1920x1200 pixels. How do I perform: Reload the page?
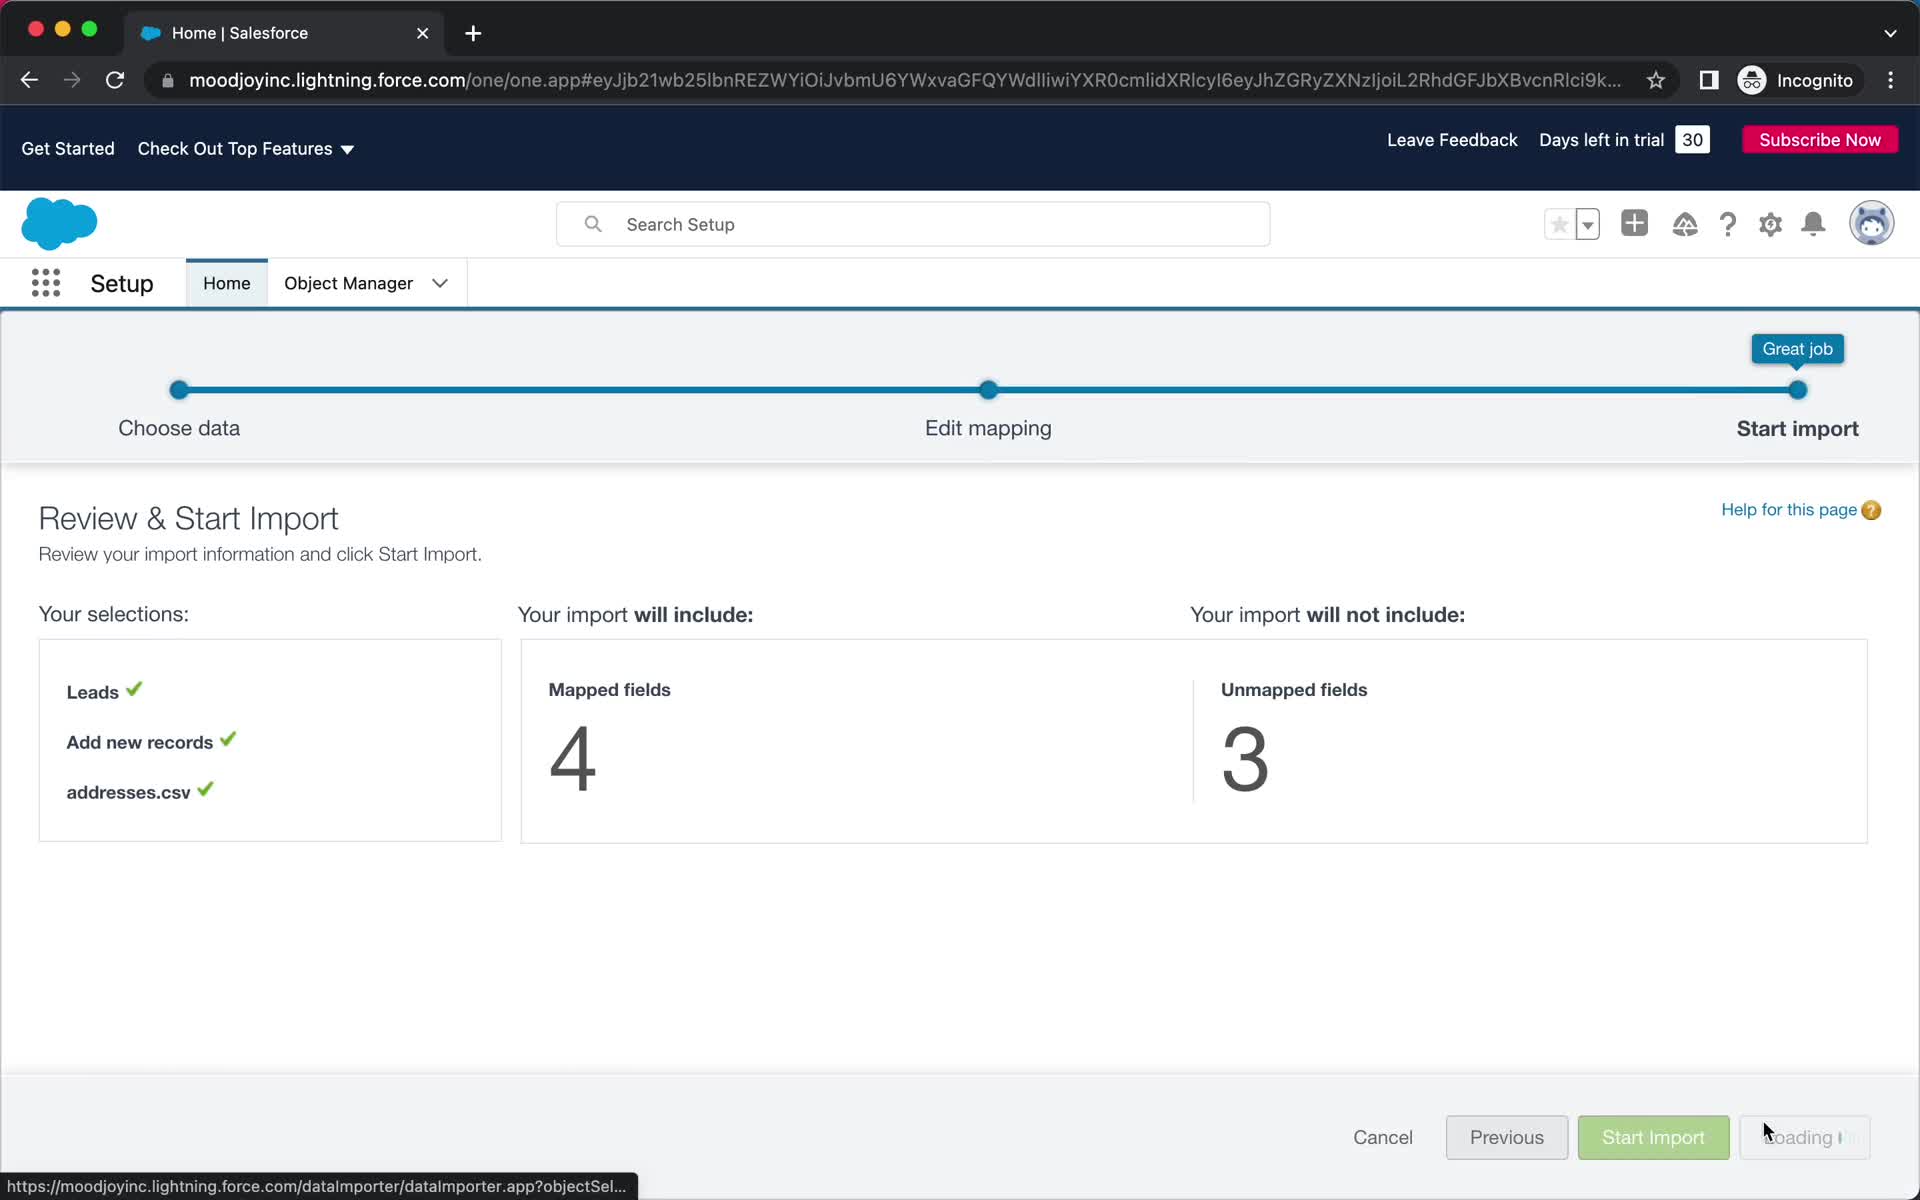[x=115, y=80]
